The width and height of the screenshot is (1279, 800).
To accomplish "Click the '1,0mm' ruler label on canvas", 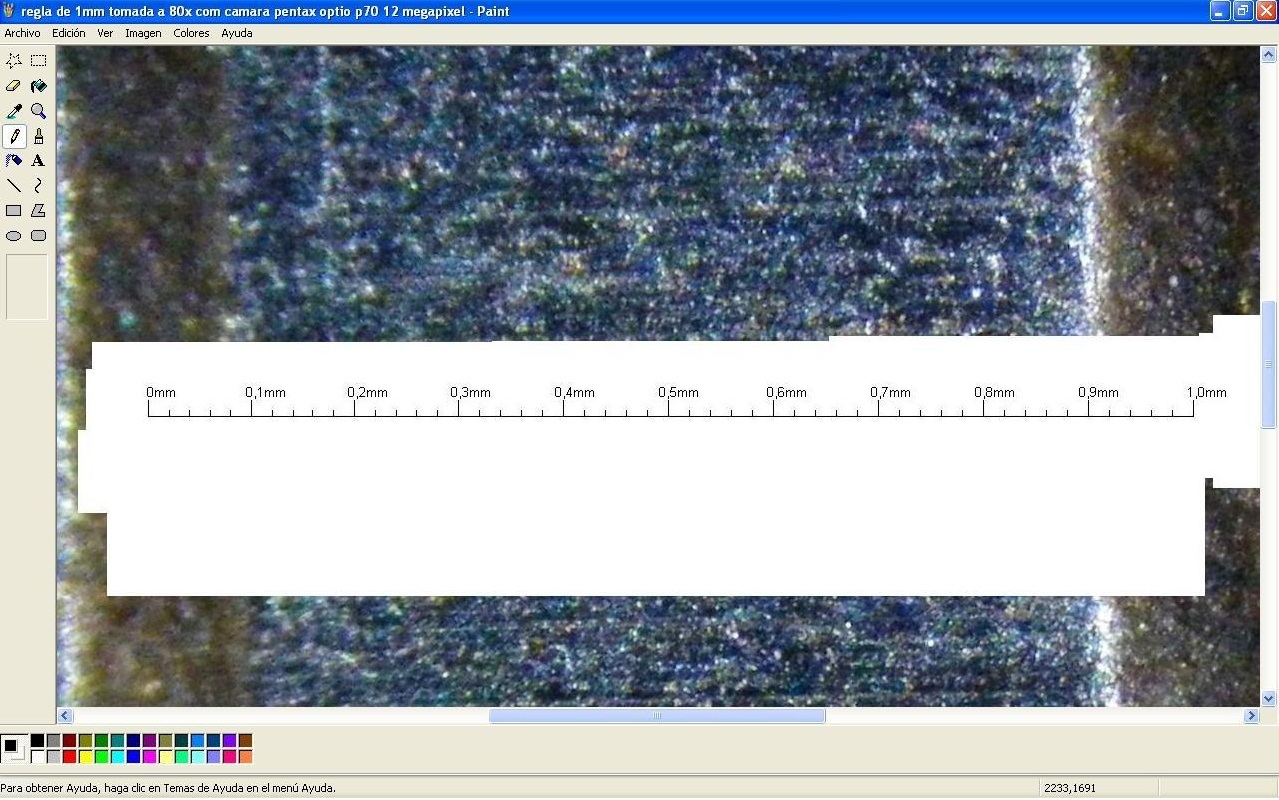I will [x=1206, y=393].
